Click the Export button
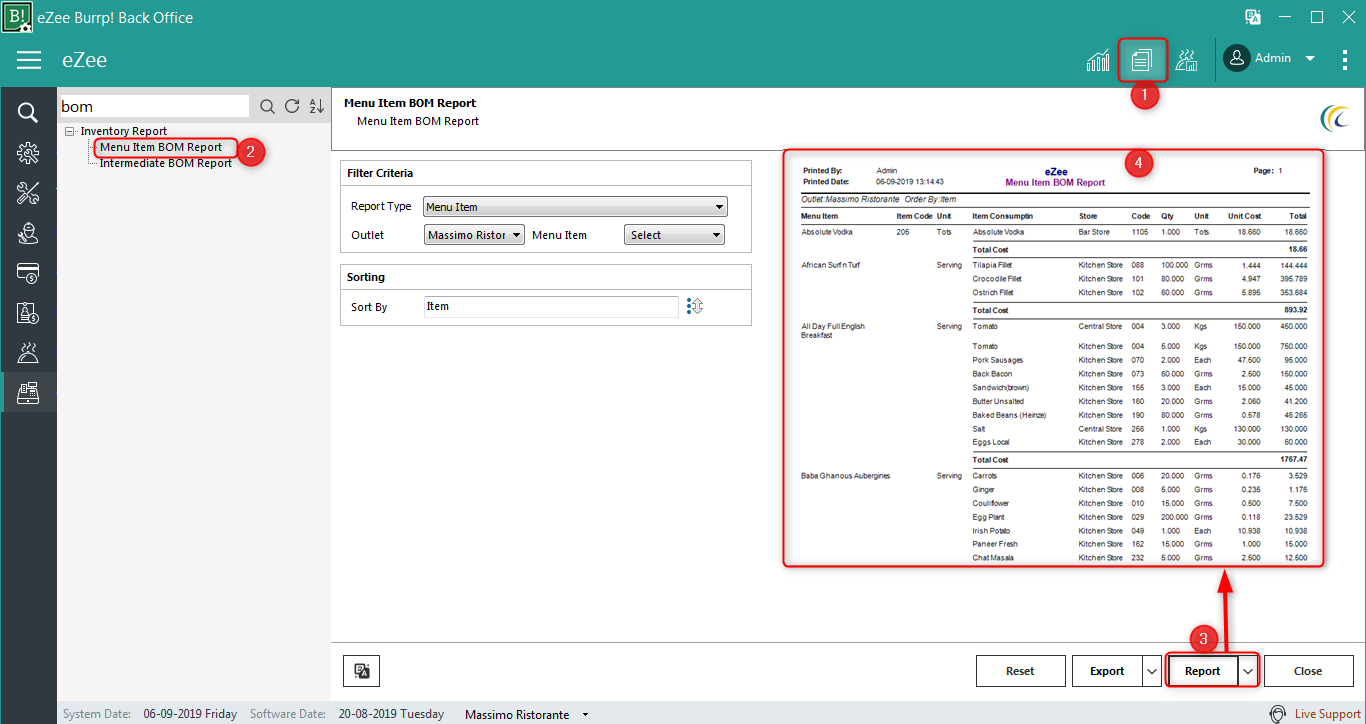Viewport: 1366px width, 724px height. [x=1107, y=671]
